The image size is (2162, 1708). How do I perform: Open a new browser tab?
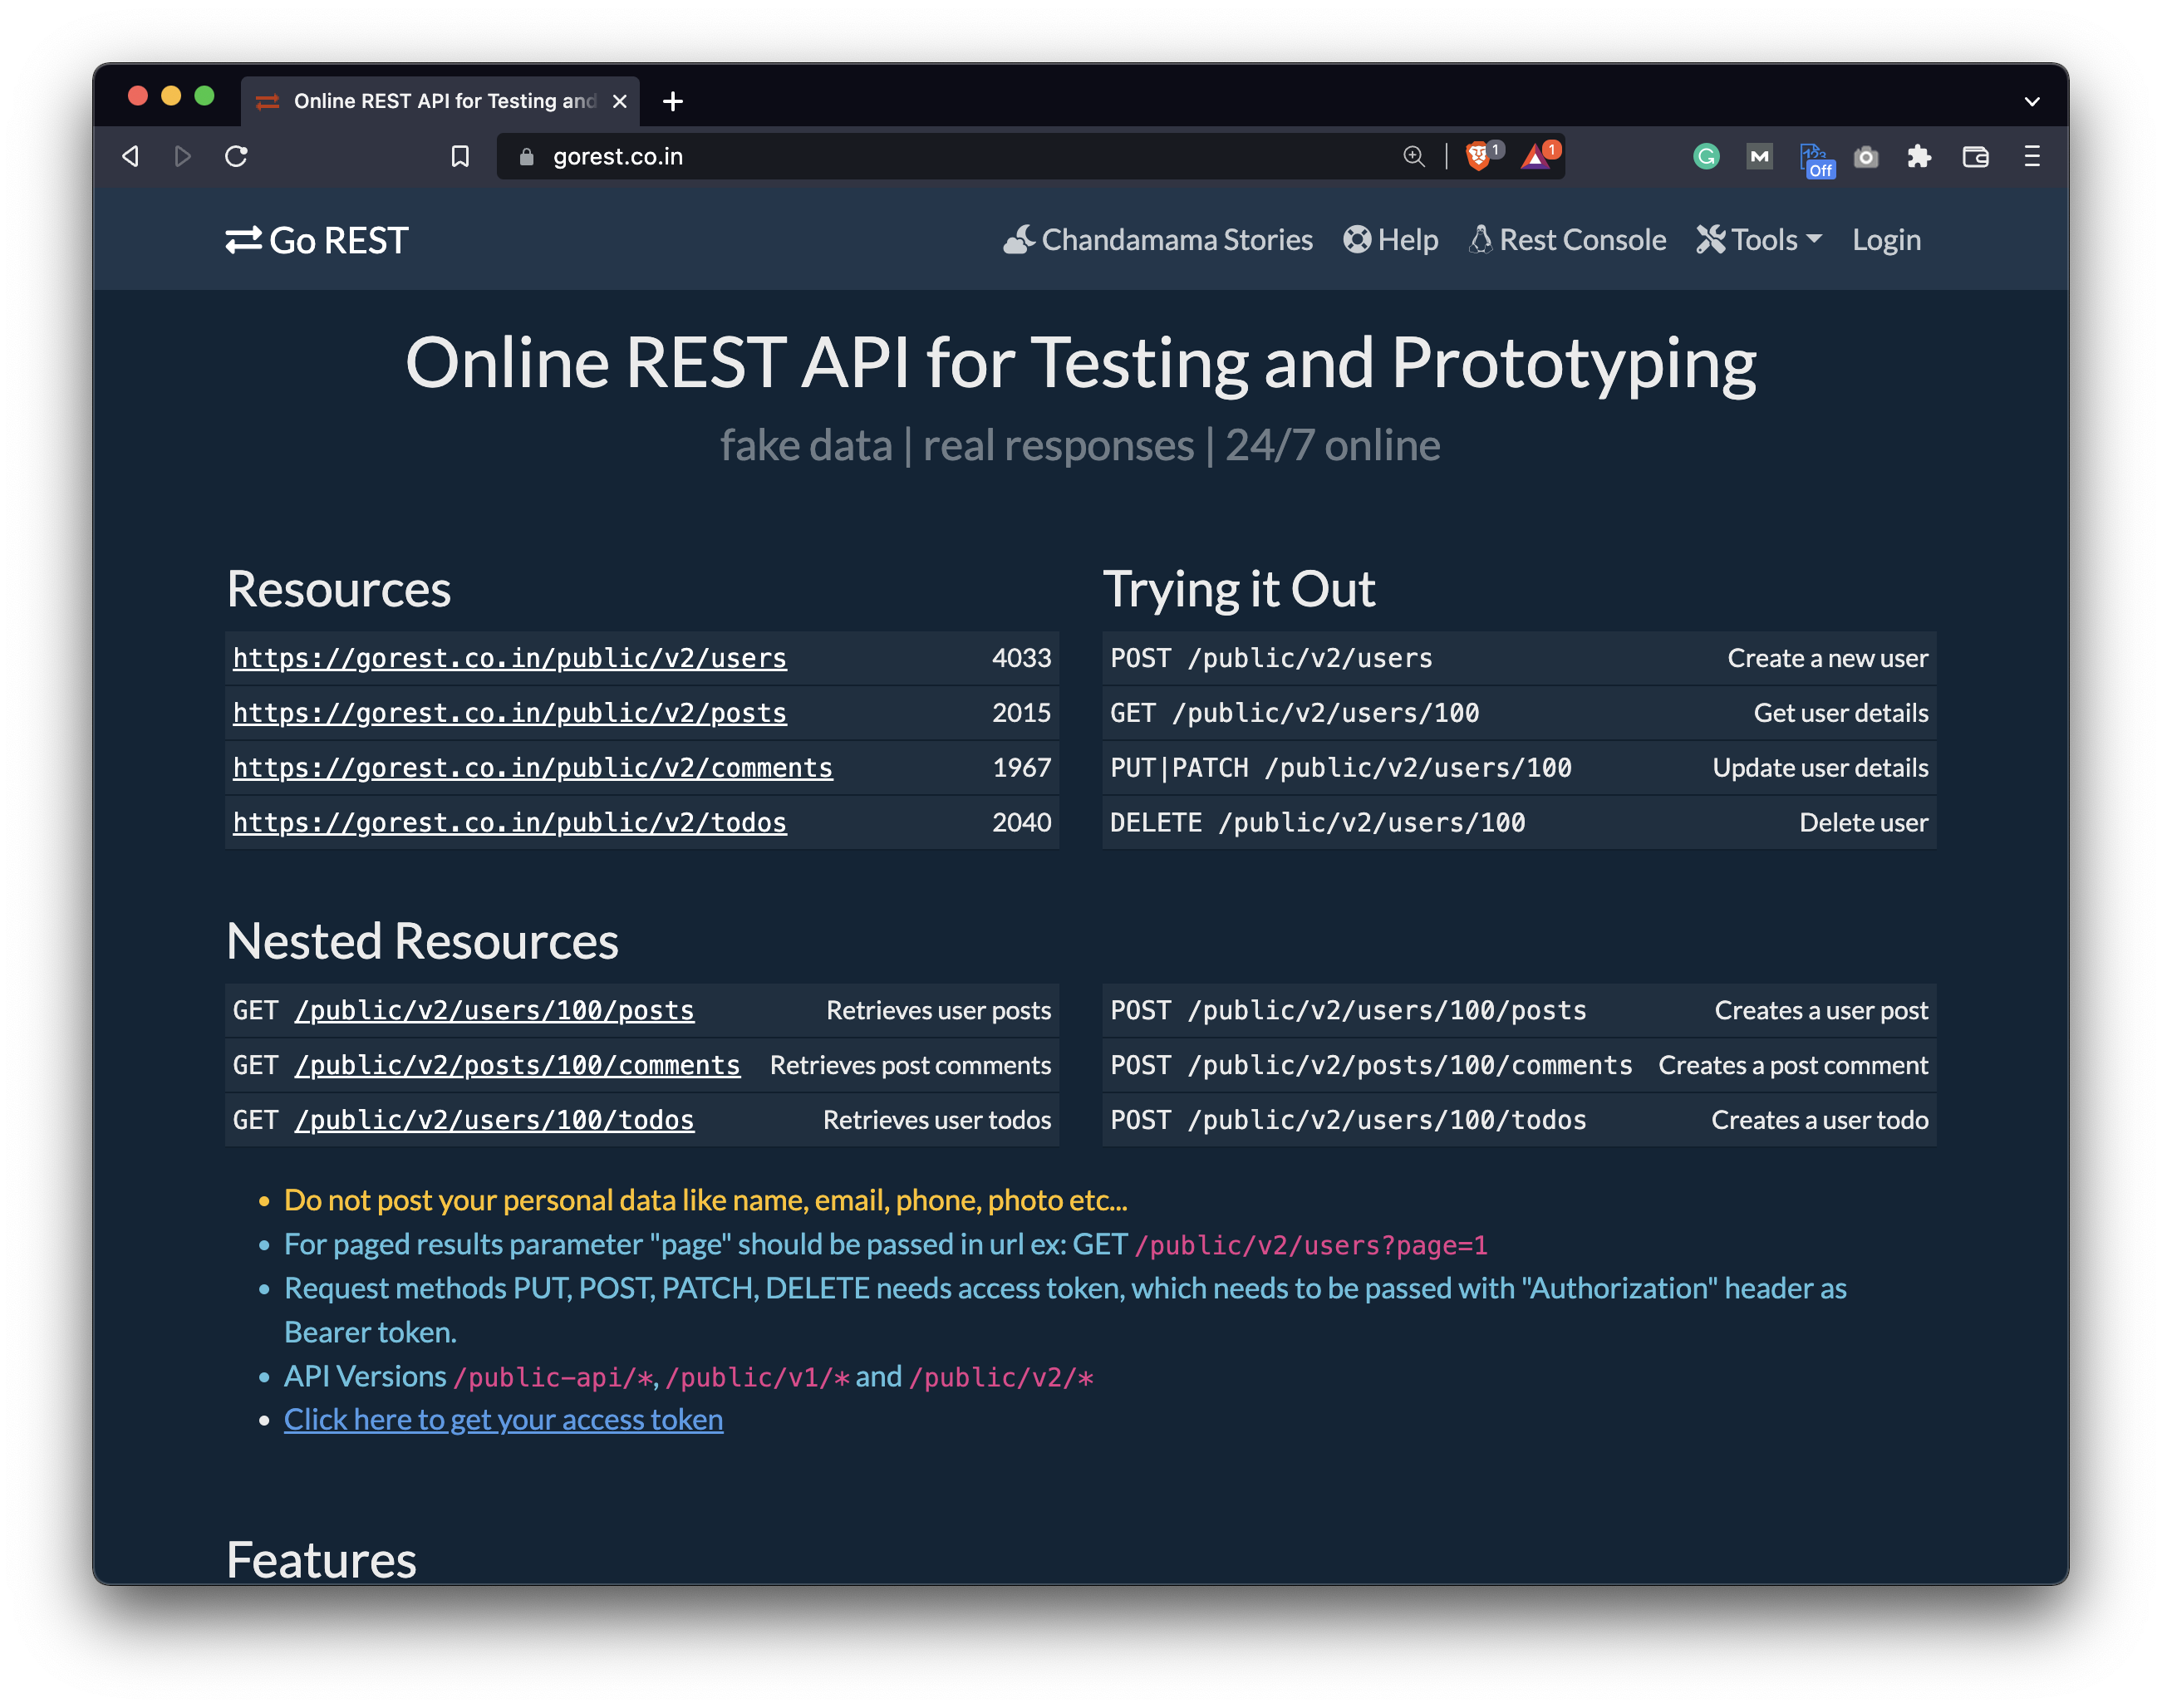pos(672,100)
